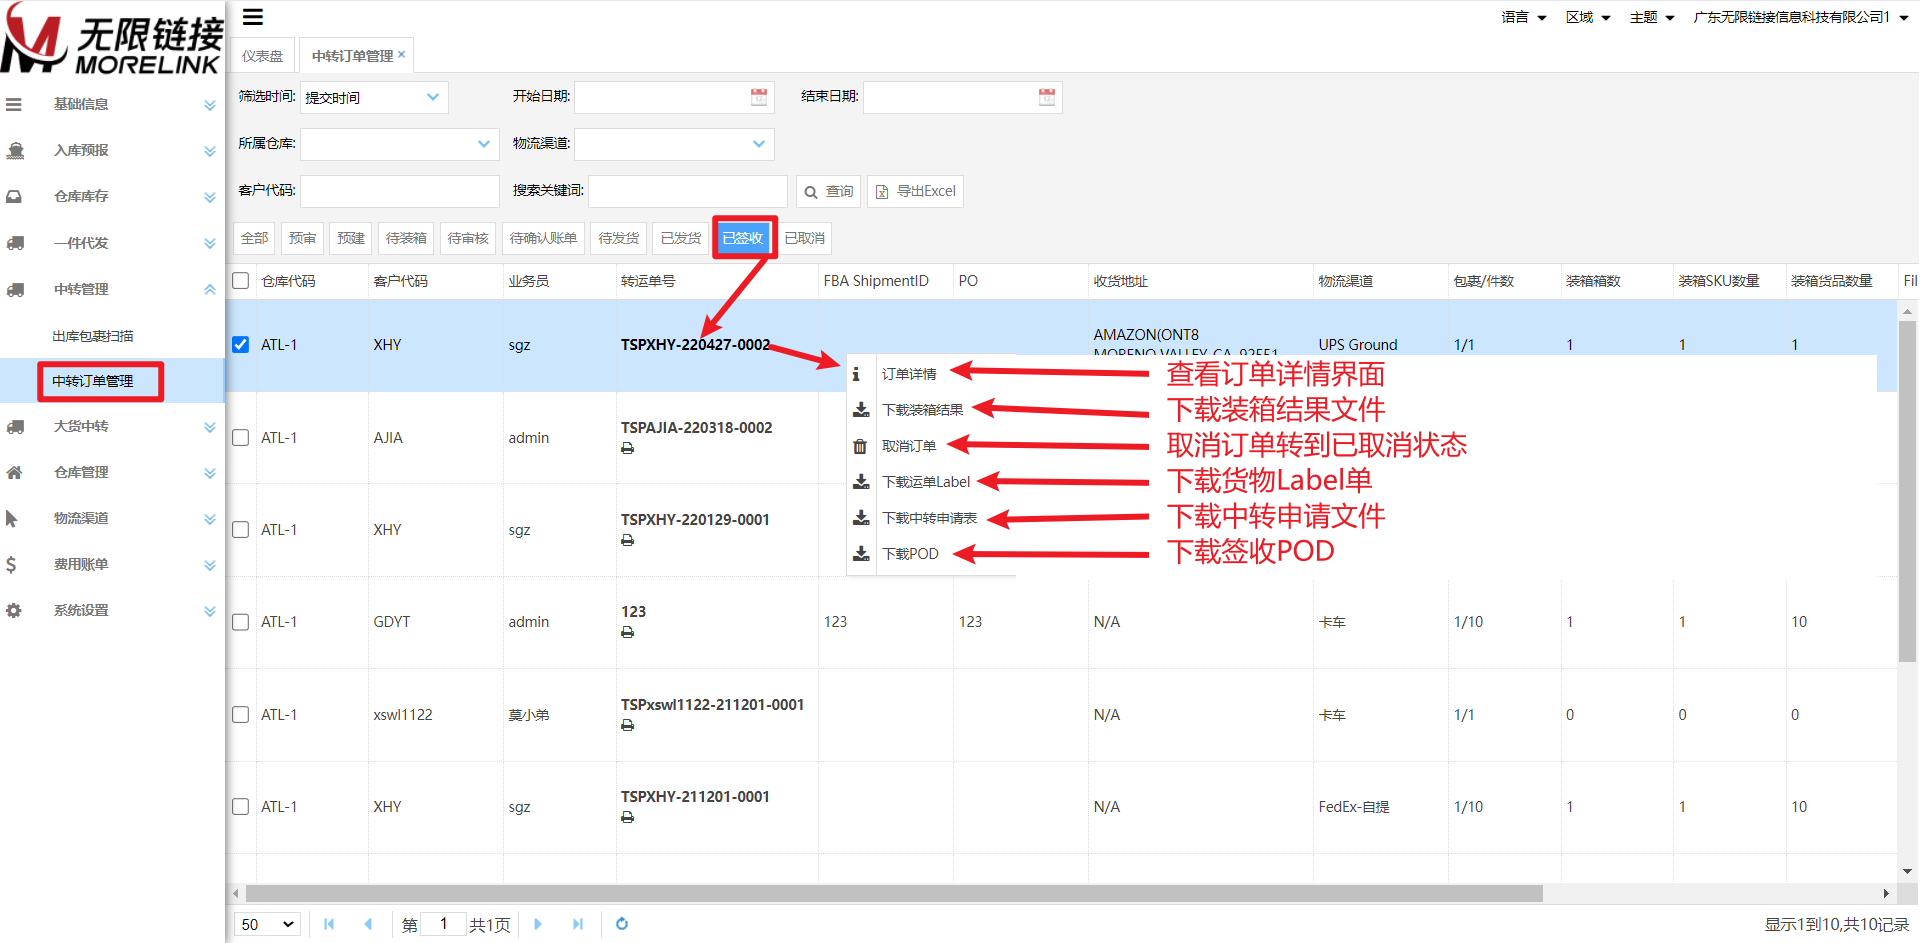The width and height of the screenshot is (1920, 943).
Task: Click 基础信息 sidebar list icon
Action: pos(14,104)
